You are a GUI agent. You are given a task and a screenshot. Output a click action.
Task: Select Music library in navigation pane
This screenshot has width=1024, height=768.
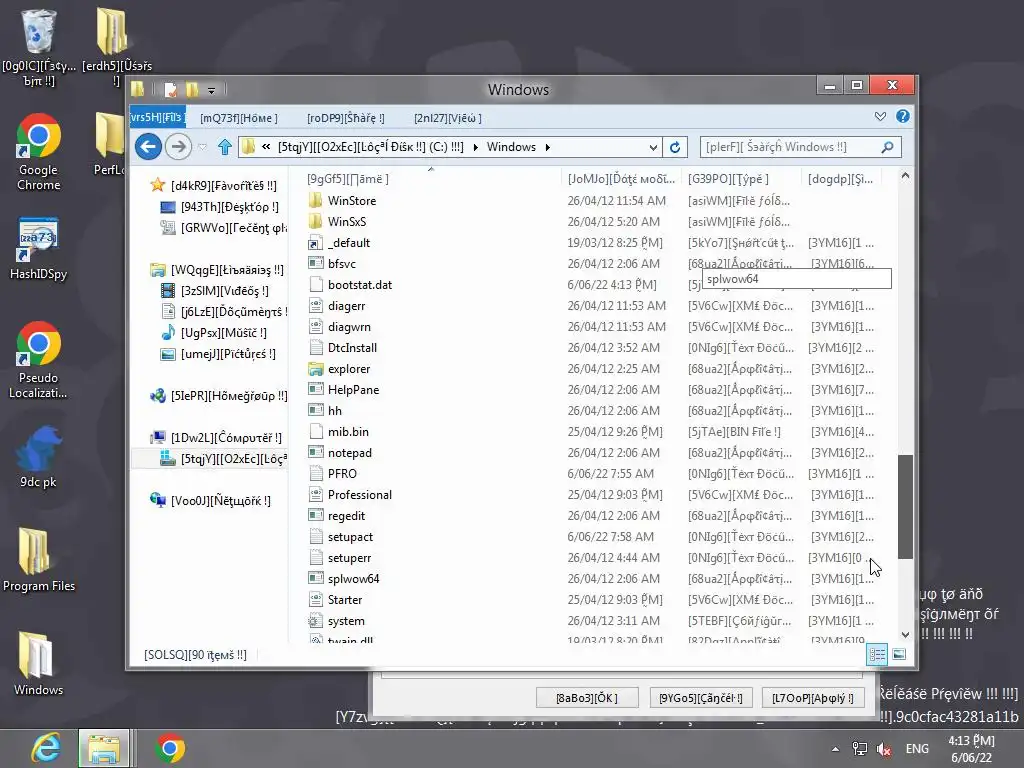[214, 332]
